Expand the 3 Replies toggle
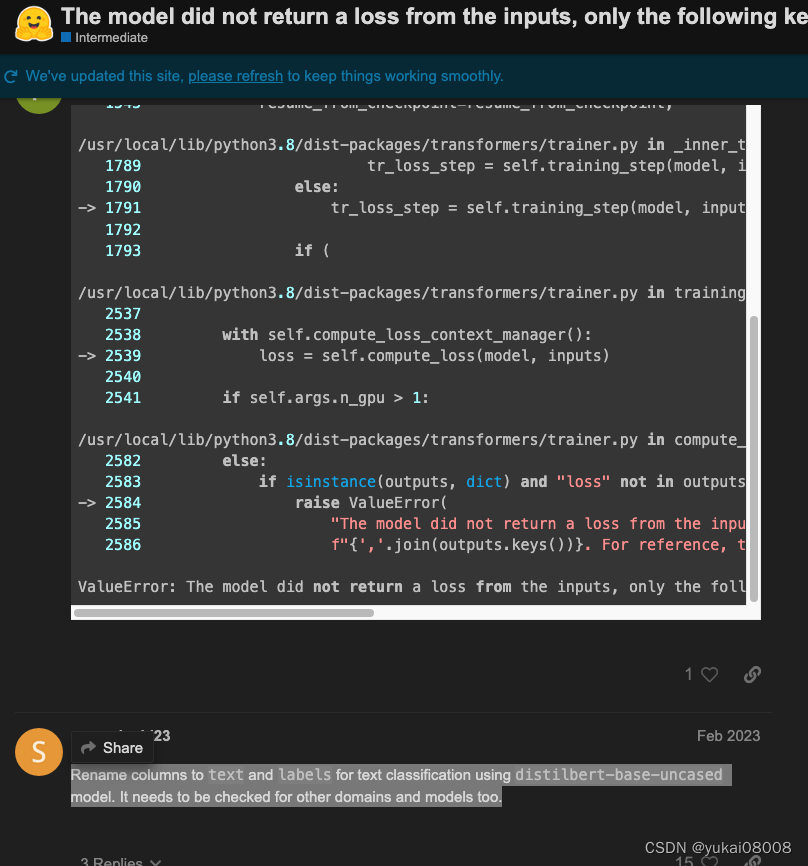Screen dimensions: 808x866 click(x=120, y=860)
